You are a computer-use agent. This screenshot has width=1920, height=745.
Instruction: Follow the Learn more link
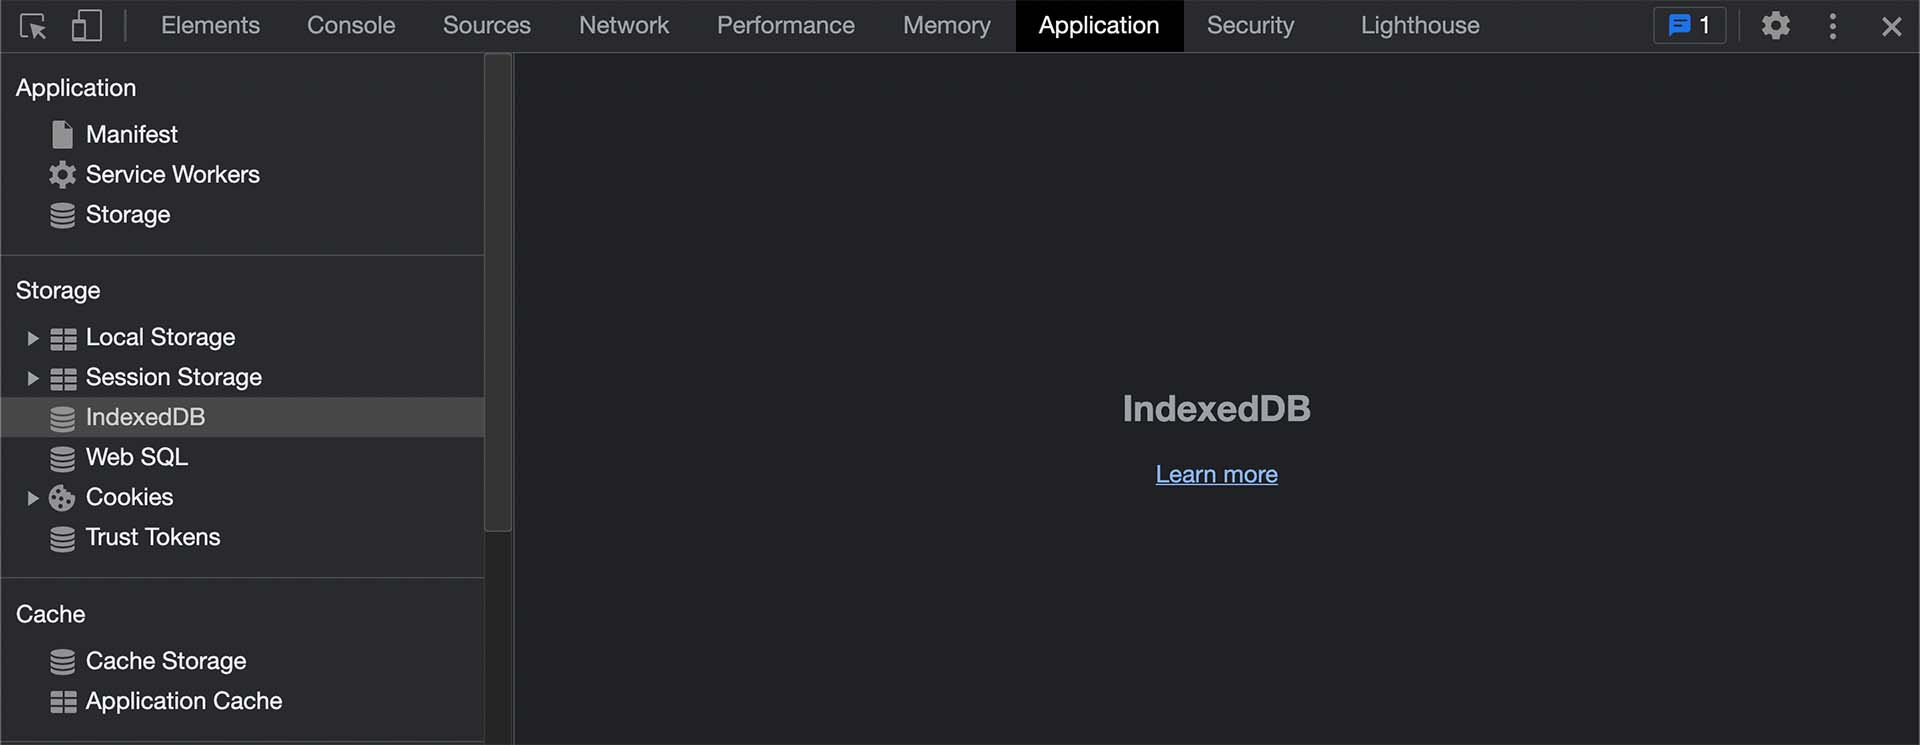1216,474
